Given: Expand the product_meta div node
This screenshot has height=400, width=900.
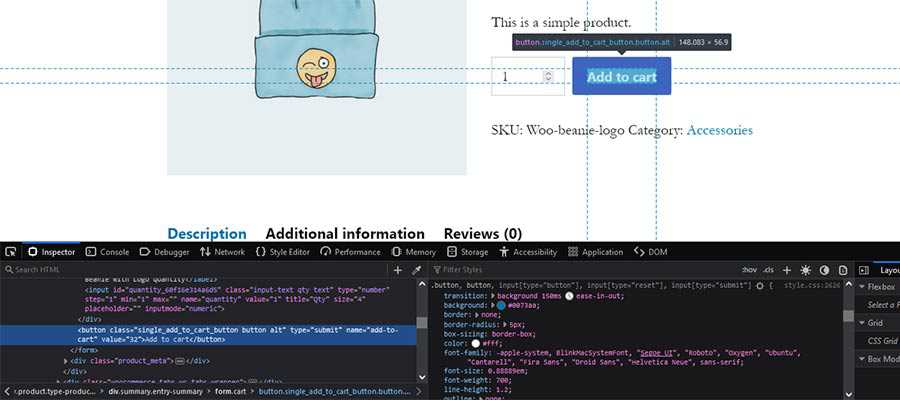Looking at the screenshot, I should tap(66, 360).
